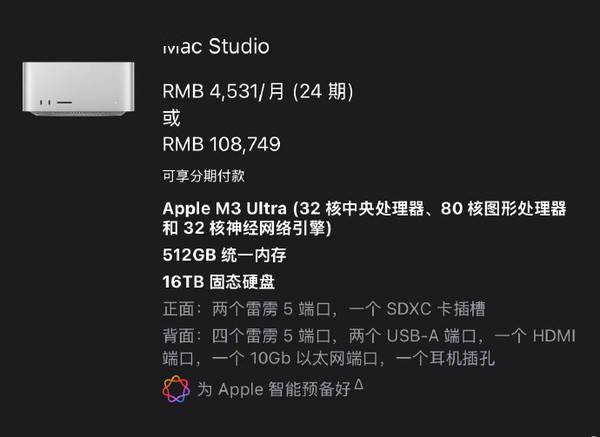Click the RMB 108,749 full price
This screenshot has width=600, height=437.
[x=222, y=144]
